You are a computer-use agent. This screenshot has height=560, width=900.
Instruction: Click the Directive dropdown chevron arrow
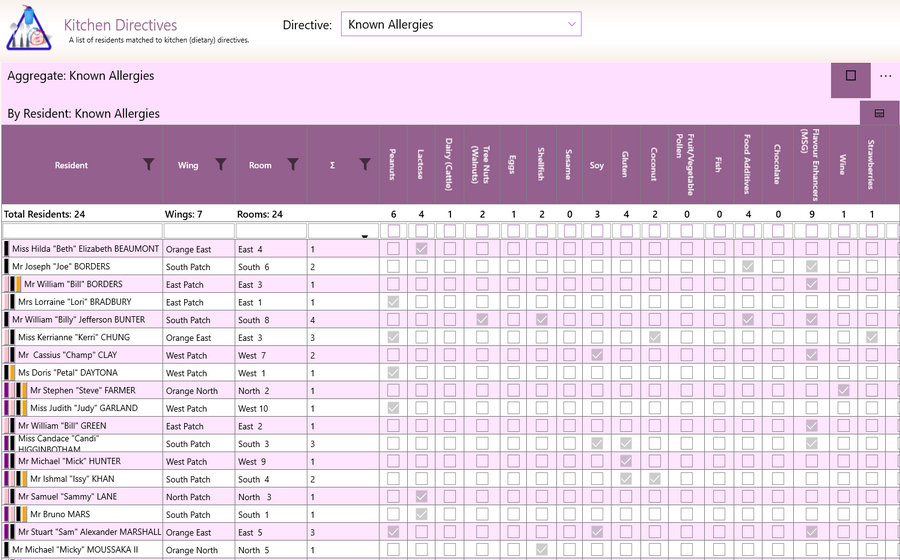[x=571, y=24]
